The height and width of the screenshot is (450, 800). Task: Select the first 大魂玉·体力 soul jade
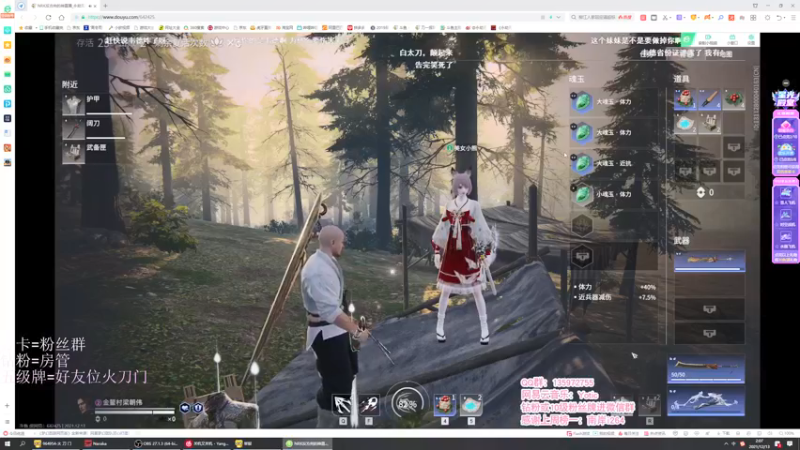[x=614, y=102]
